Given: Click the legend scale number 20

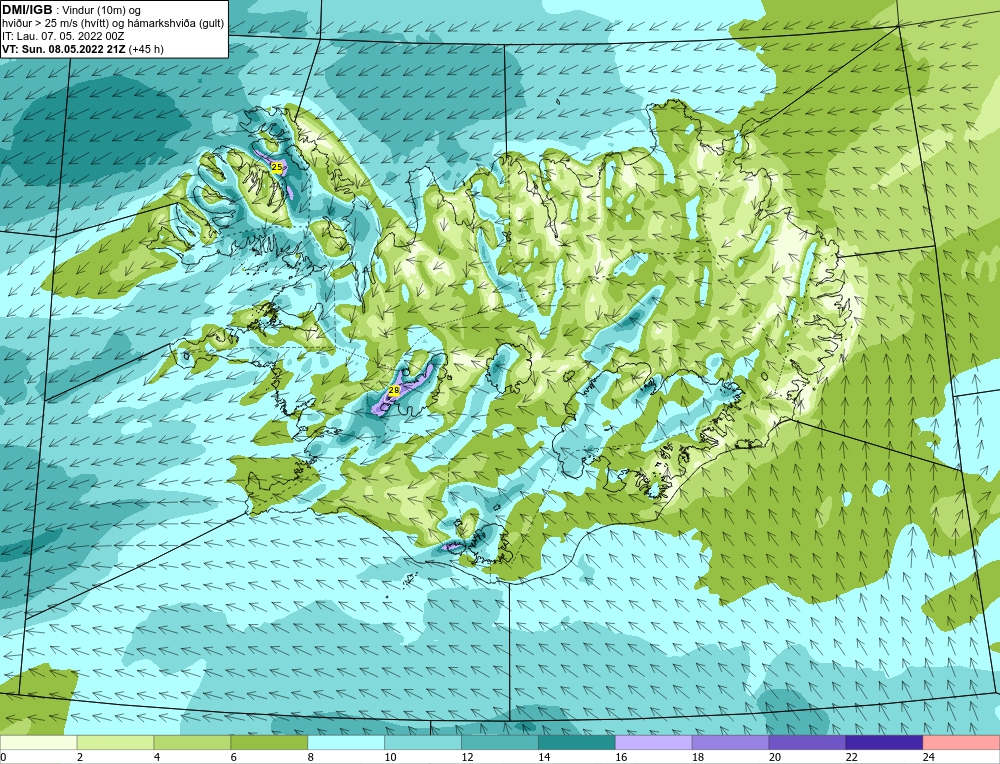Looking at the screenshot, I should coord(774,757).
